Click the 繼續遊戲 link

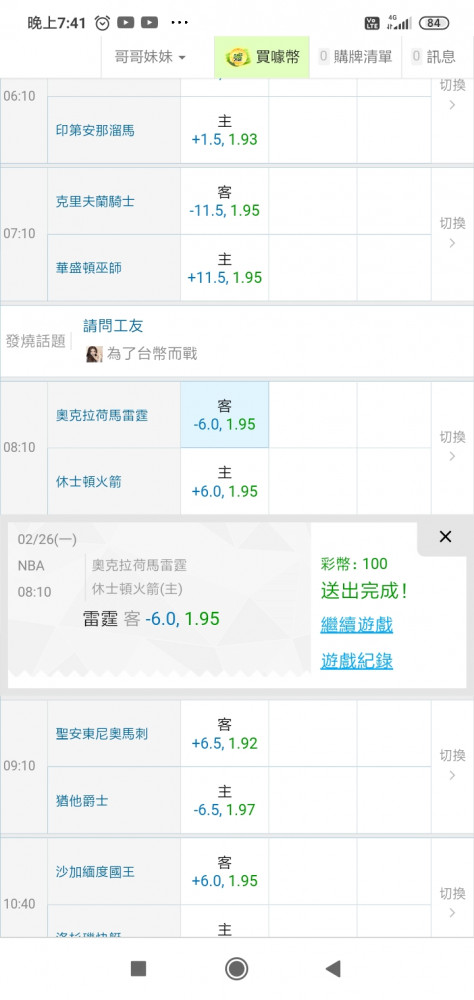(x=357, y=624)
